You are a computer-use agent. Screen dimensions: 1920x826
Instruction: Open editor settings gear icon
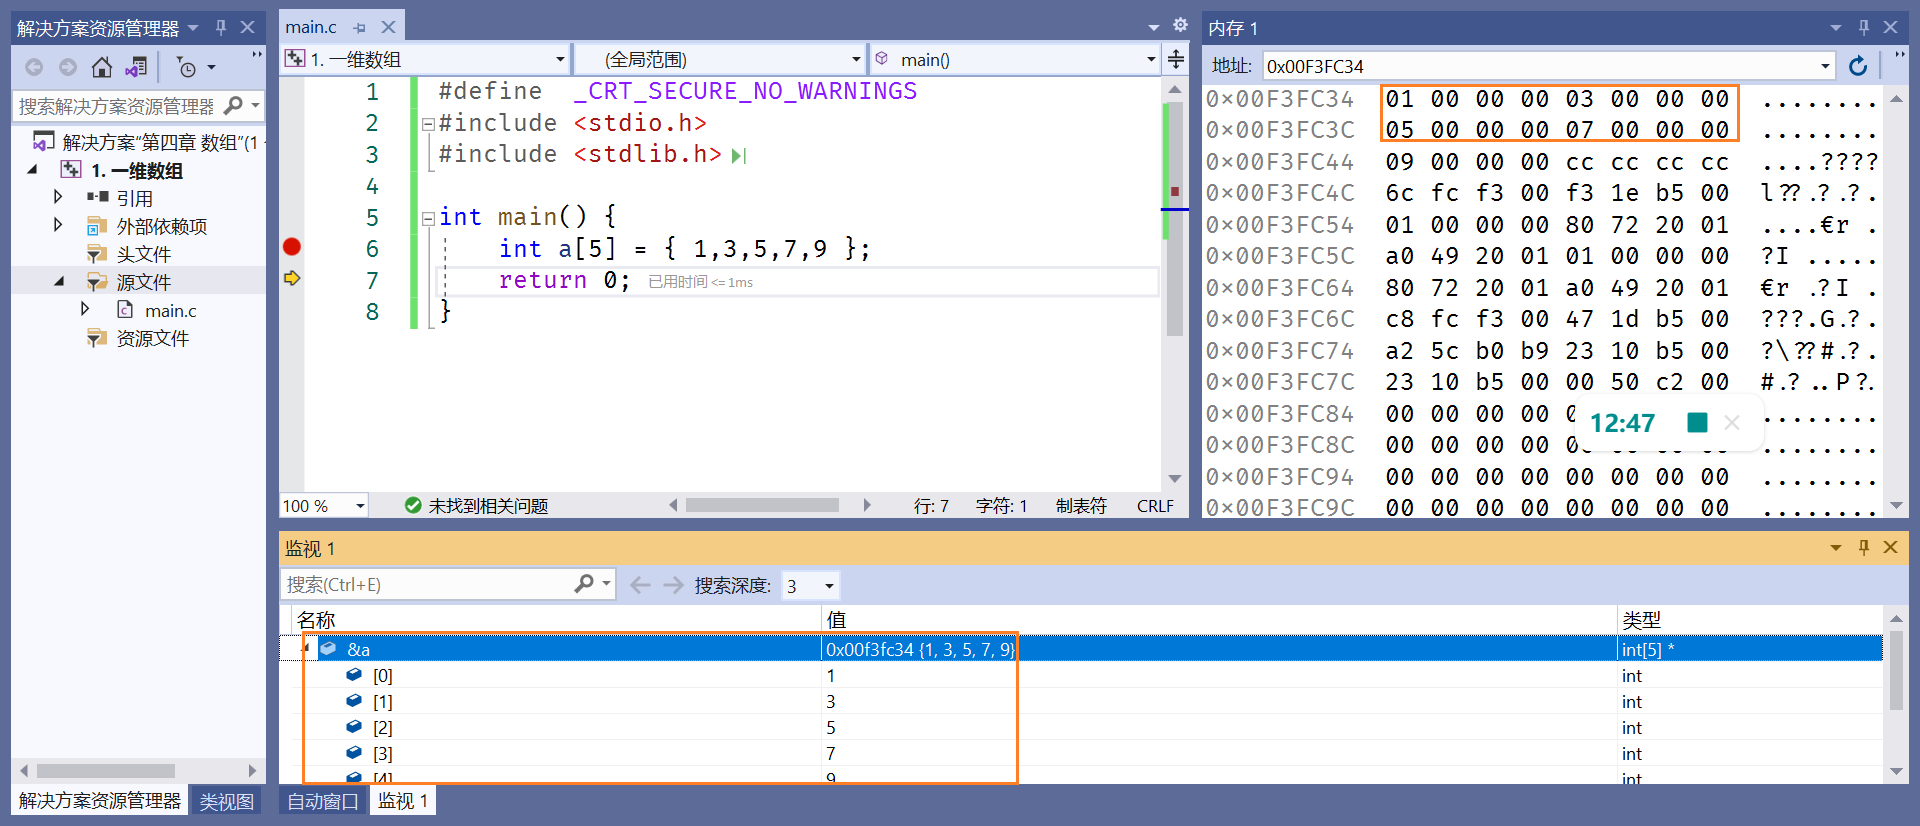click(x=1180, y=25)
